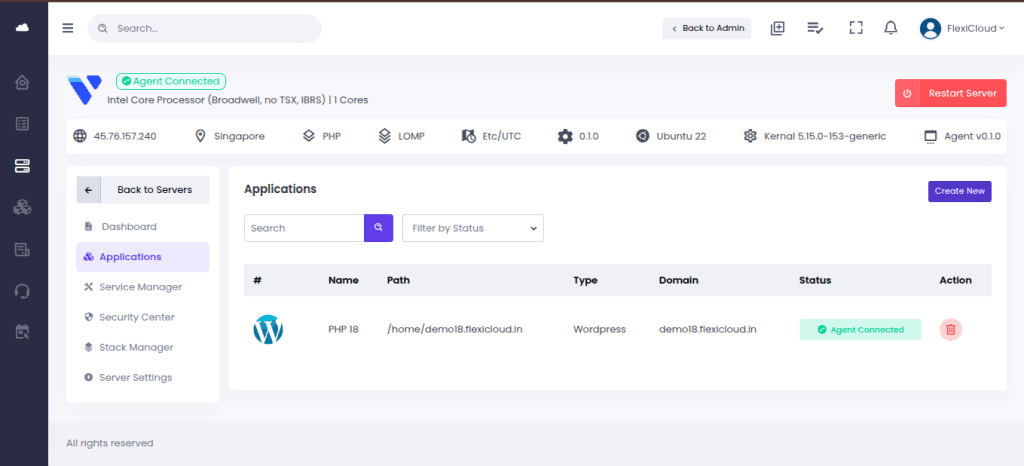The width and height of the screenshot is (1024, 466).
Task: Click the add-new icon in top bar
Action: pyautogui.click(x=777, y=28)
